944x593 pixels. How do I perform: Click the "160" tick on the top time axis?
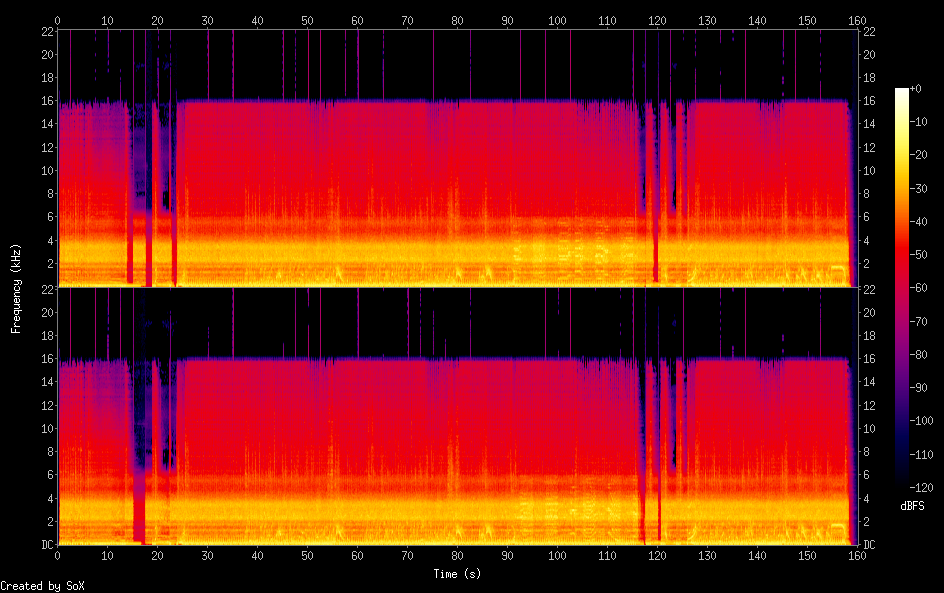click(857, 20)
